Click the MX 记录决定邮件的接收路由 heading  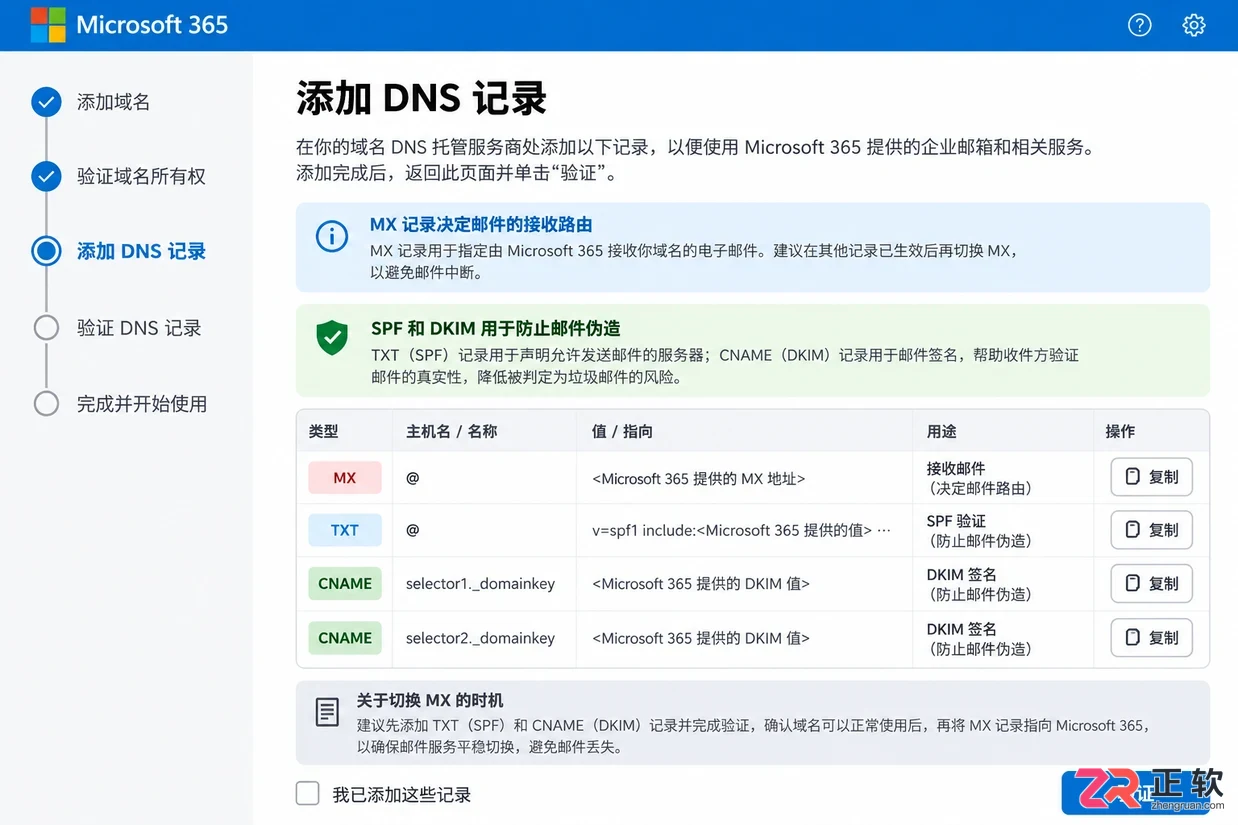pos(481,225)
